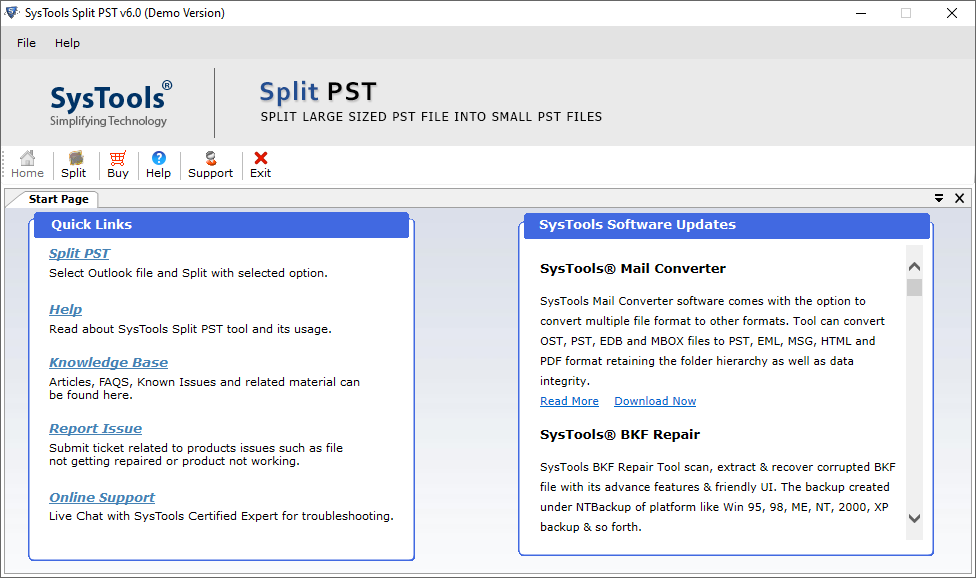Viewport: 976px width, 578px height.
Task: Click Download Now for Mail Converter
Action: [655, 400]
